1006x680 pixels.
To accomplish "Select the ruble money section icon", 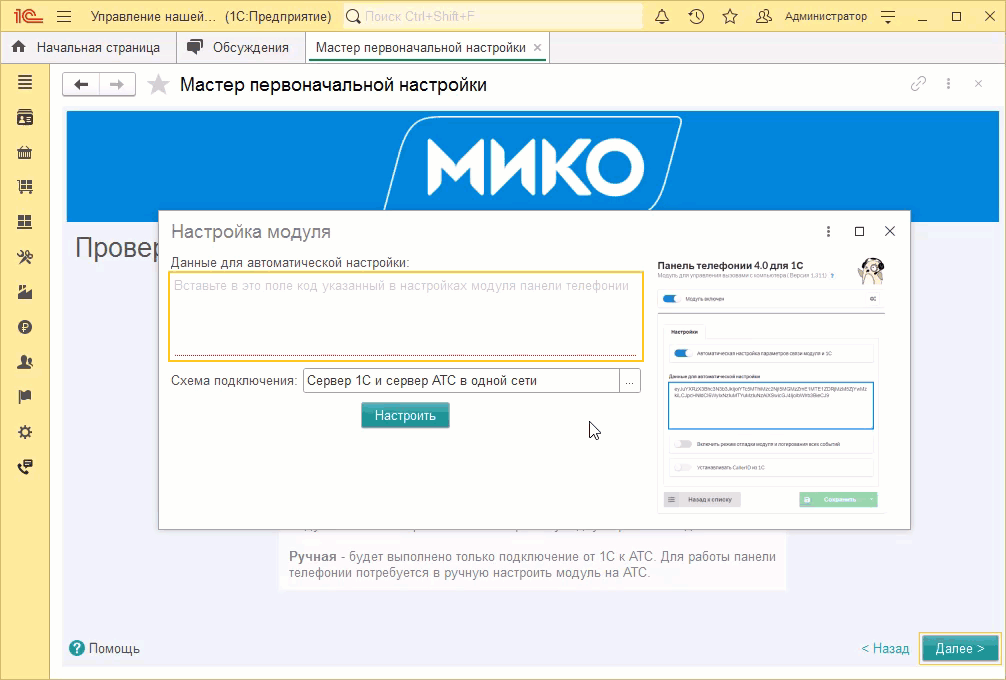I will [x=25, y=327].
